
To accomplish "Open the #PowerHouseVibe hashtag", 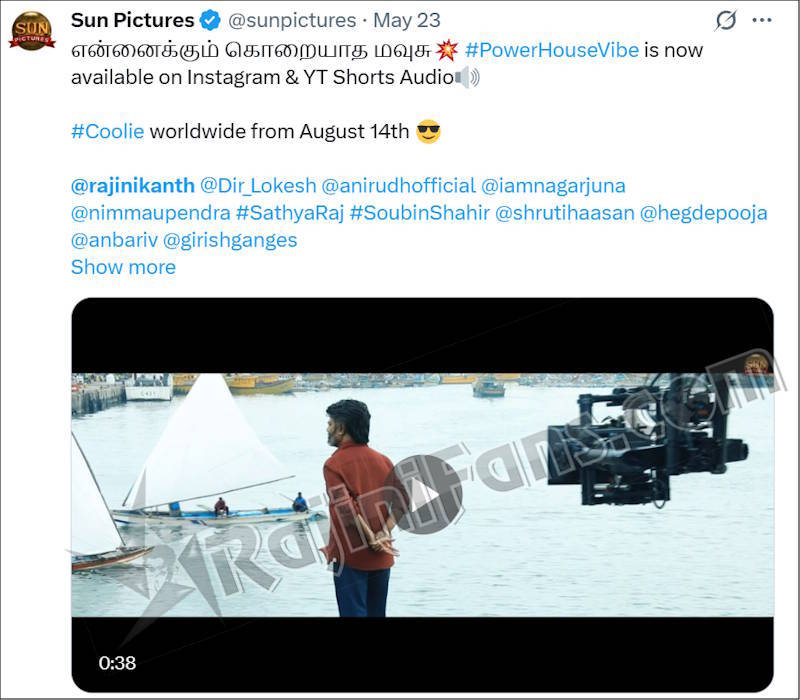I will click(x=552, y=50).
